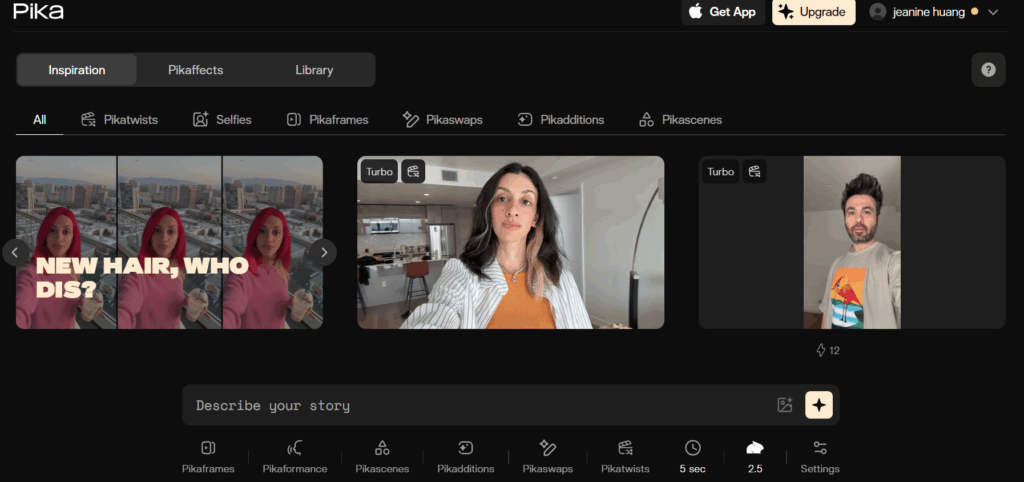Open the help question mark icon
Screen dimensions: 1024x482
[x=988, y=70]
